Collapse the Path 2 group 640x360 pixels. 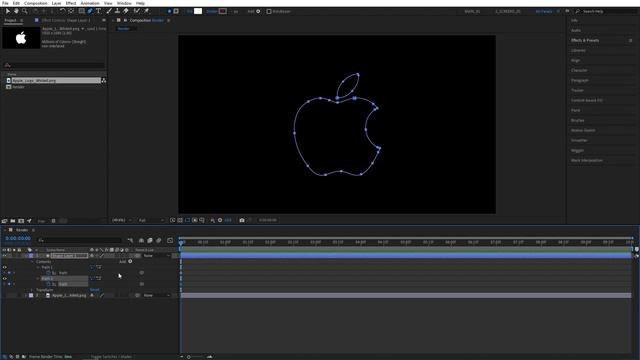click(x=38, y=278)
